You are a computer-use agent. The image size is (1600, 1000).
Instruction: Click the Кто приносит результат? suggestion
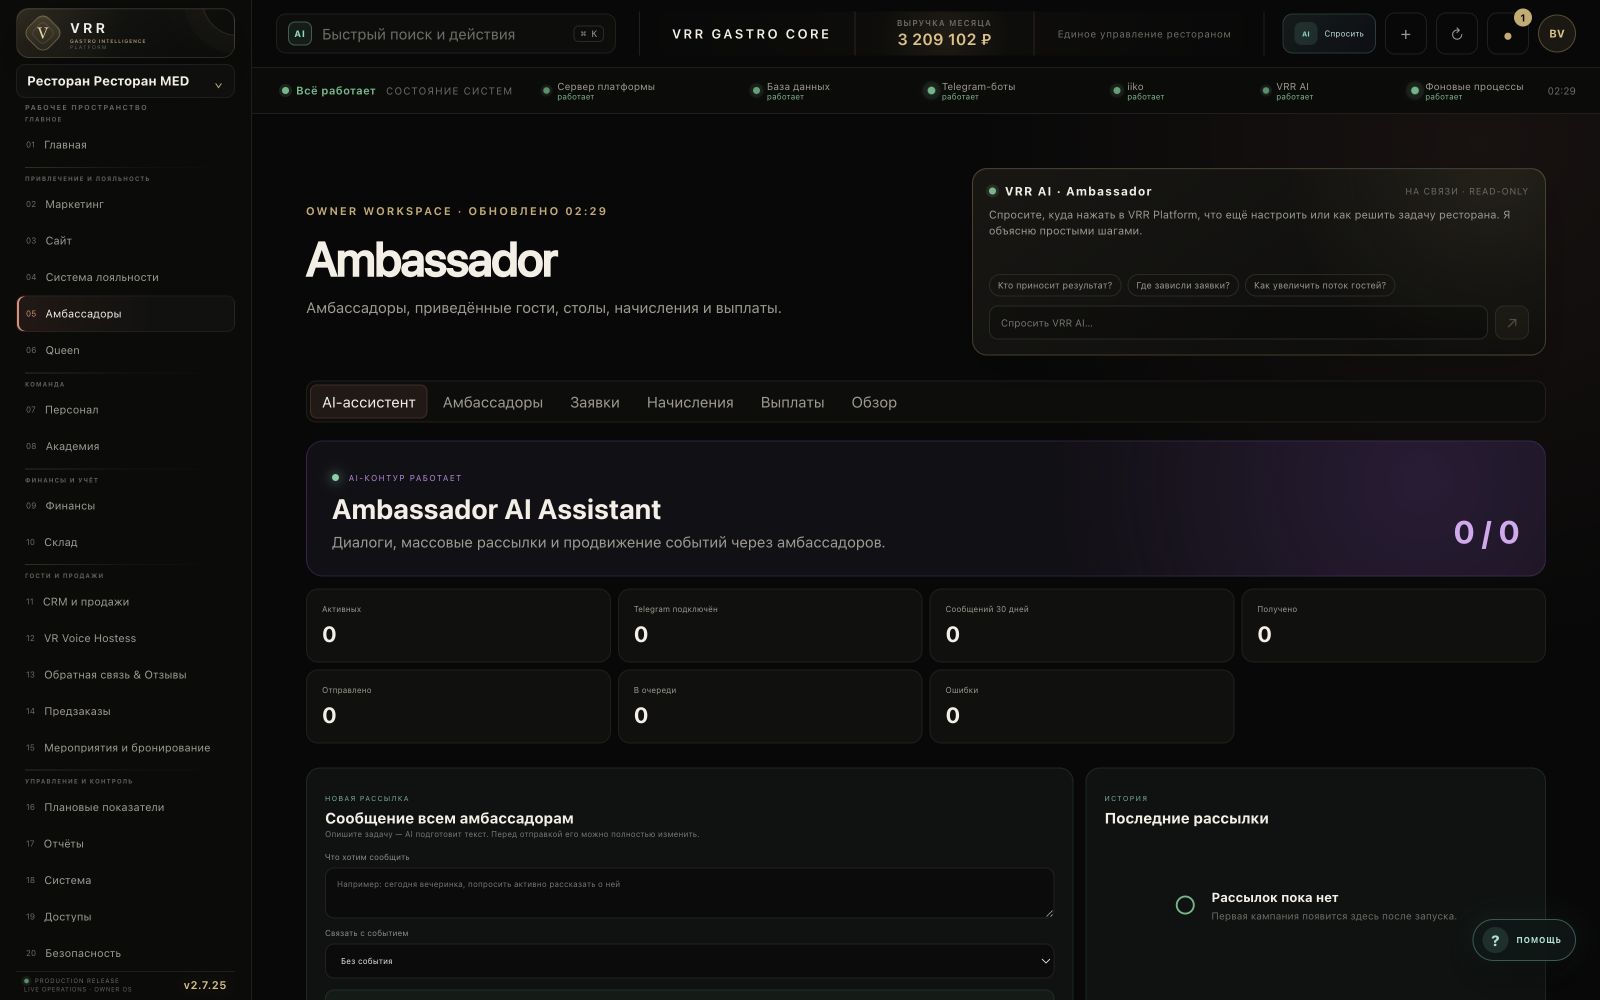pyautogui.click(x=1055, y=286)
